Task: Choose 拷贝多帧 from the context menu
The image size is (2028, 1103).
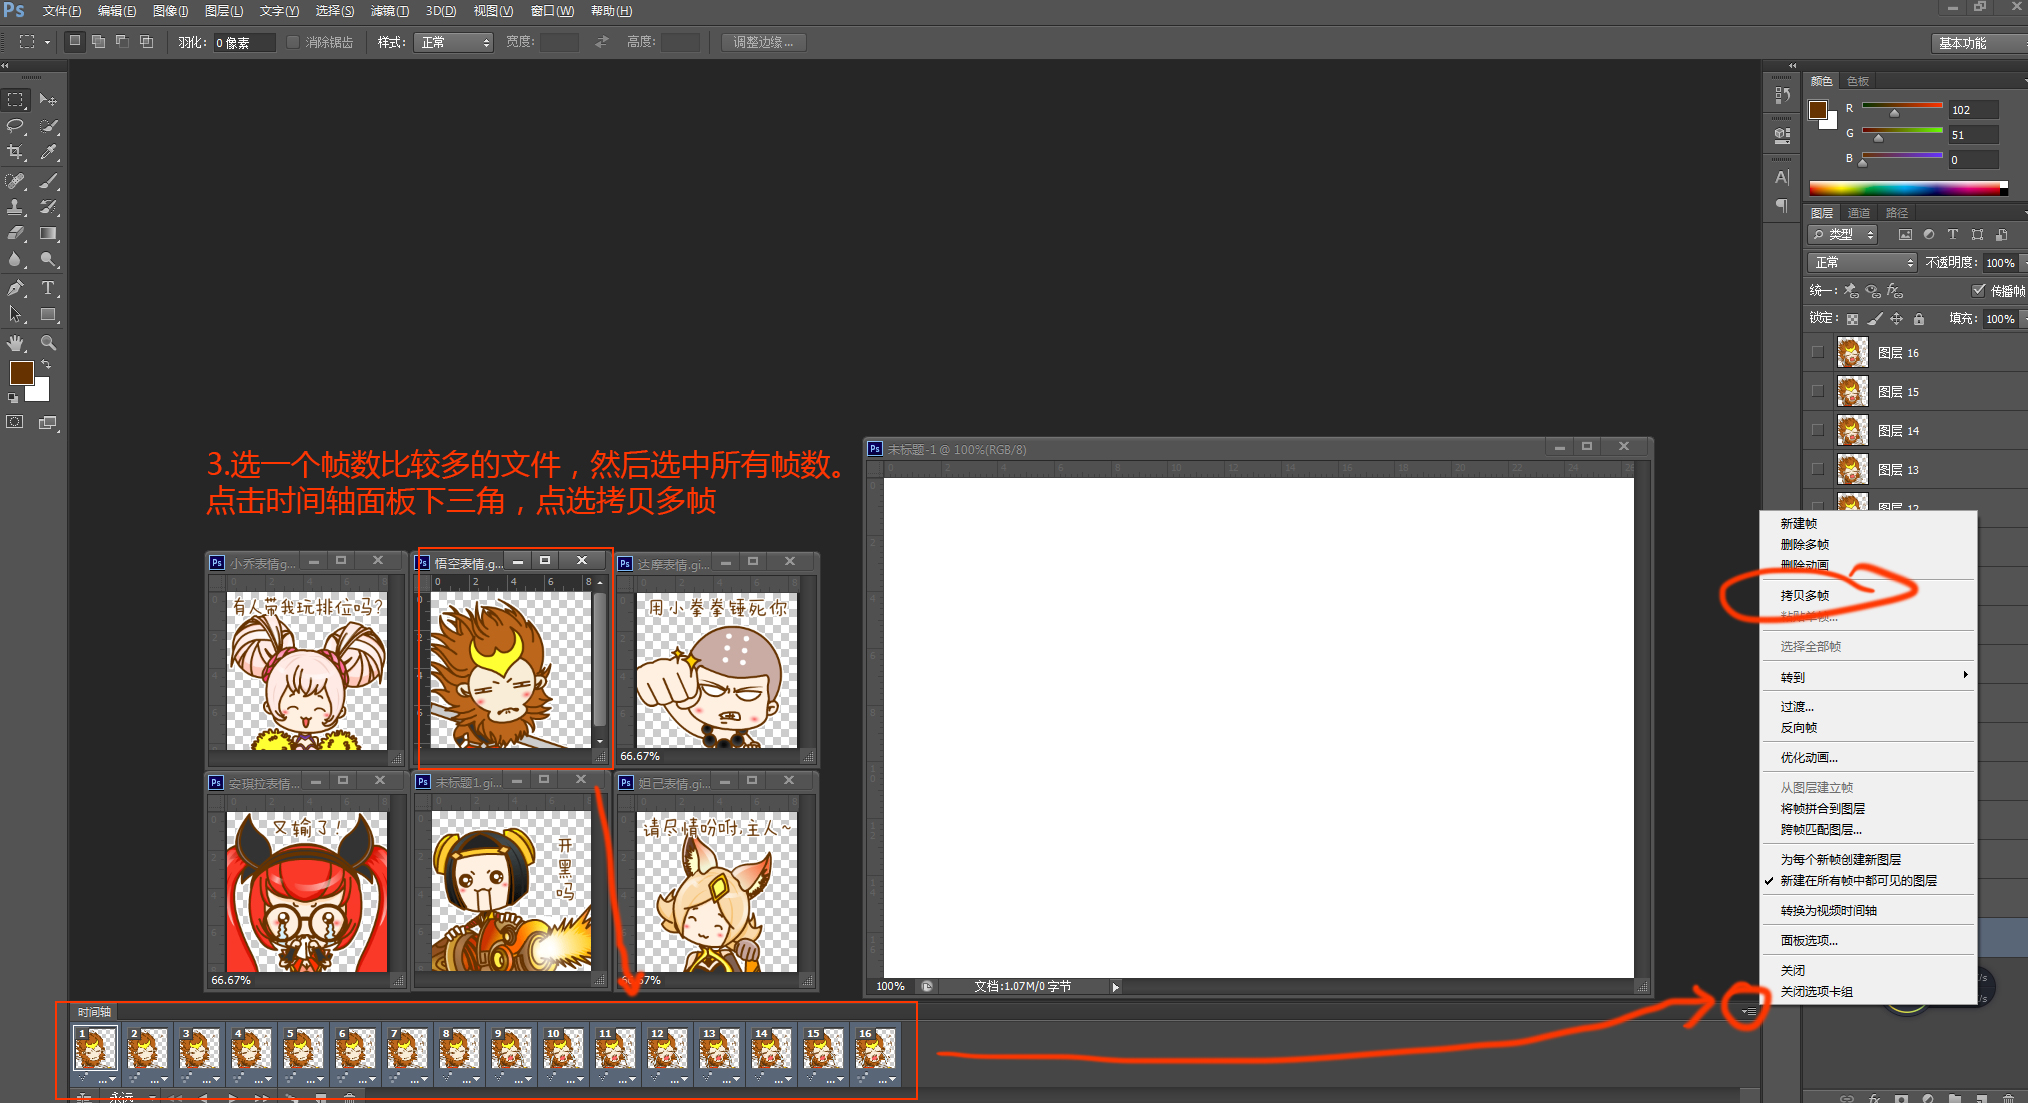Action: pos(1804,595)
